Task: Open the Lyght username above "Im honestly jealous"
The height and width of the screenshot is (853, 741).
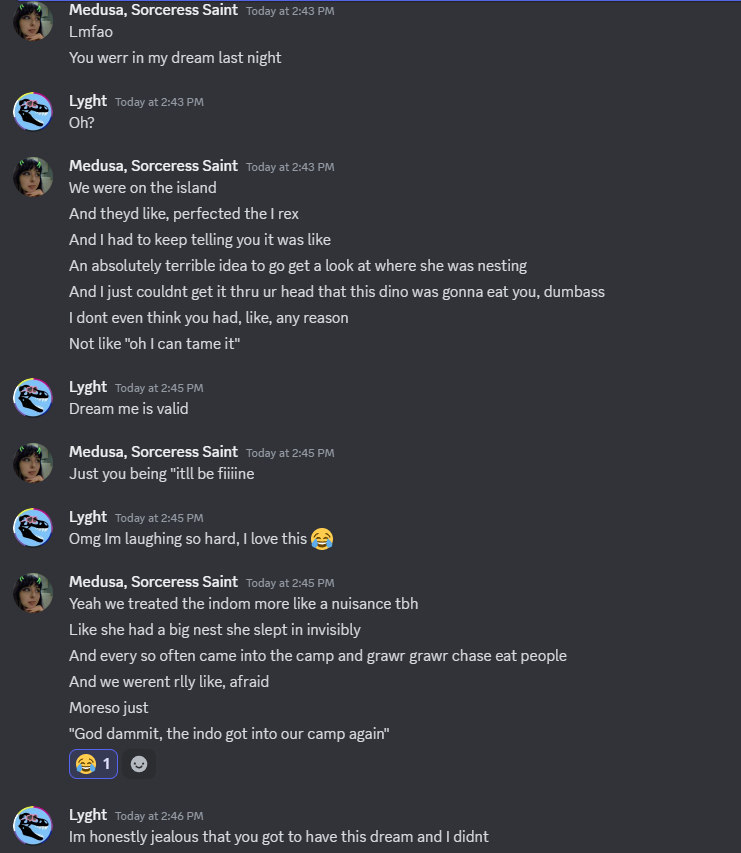Action: click(x=88, y=815)
